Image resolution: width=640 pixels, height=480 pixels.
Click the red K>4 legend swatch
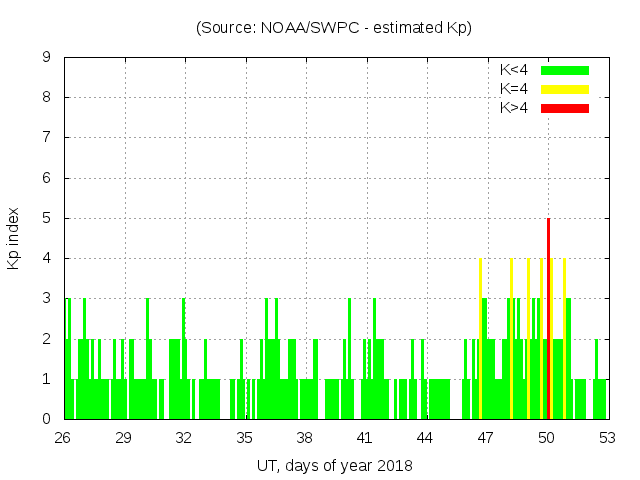[565, 108]
